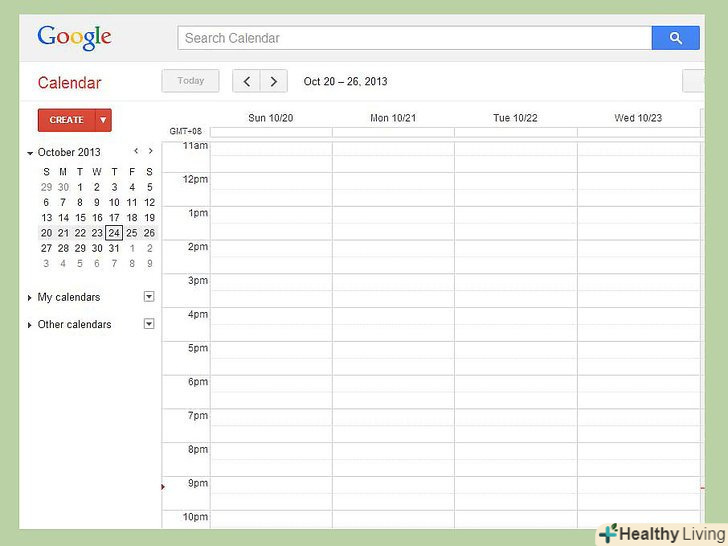Screen dimensions: 728x546
Task: Select October 10 in mini calendar
Action: pyautogui.click(x=114, y=202)
